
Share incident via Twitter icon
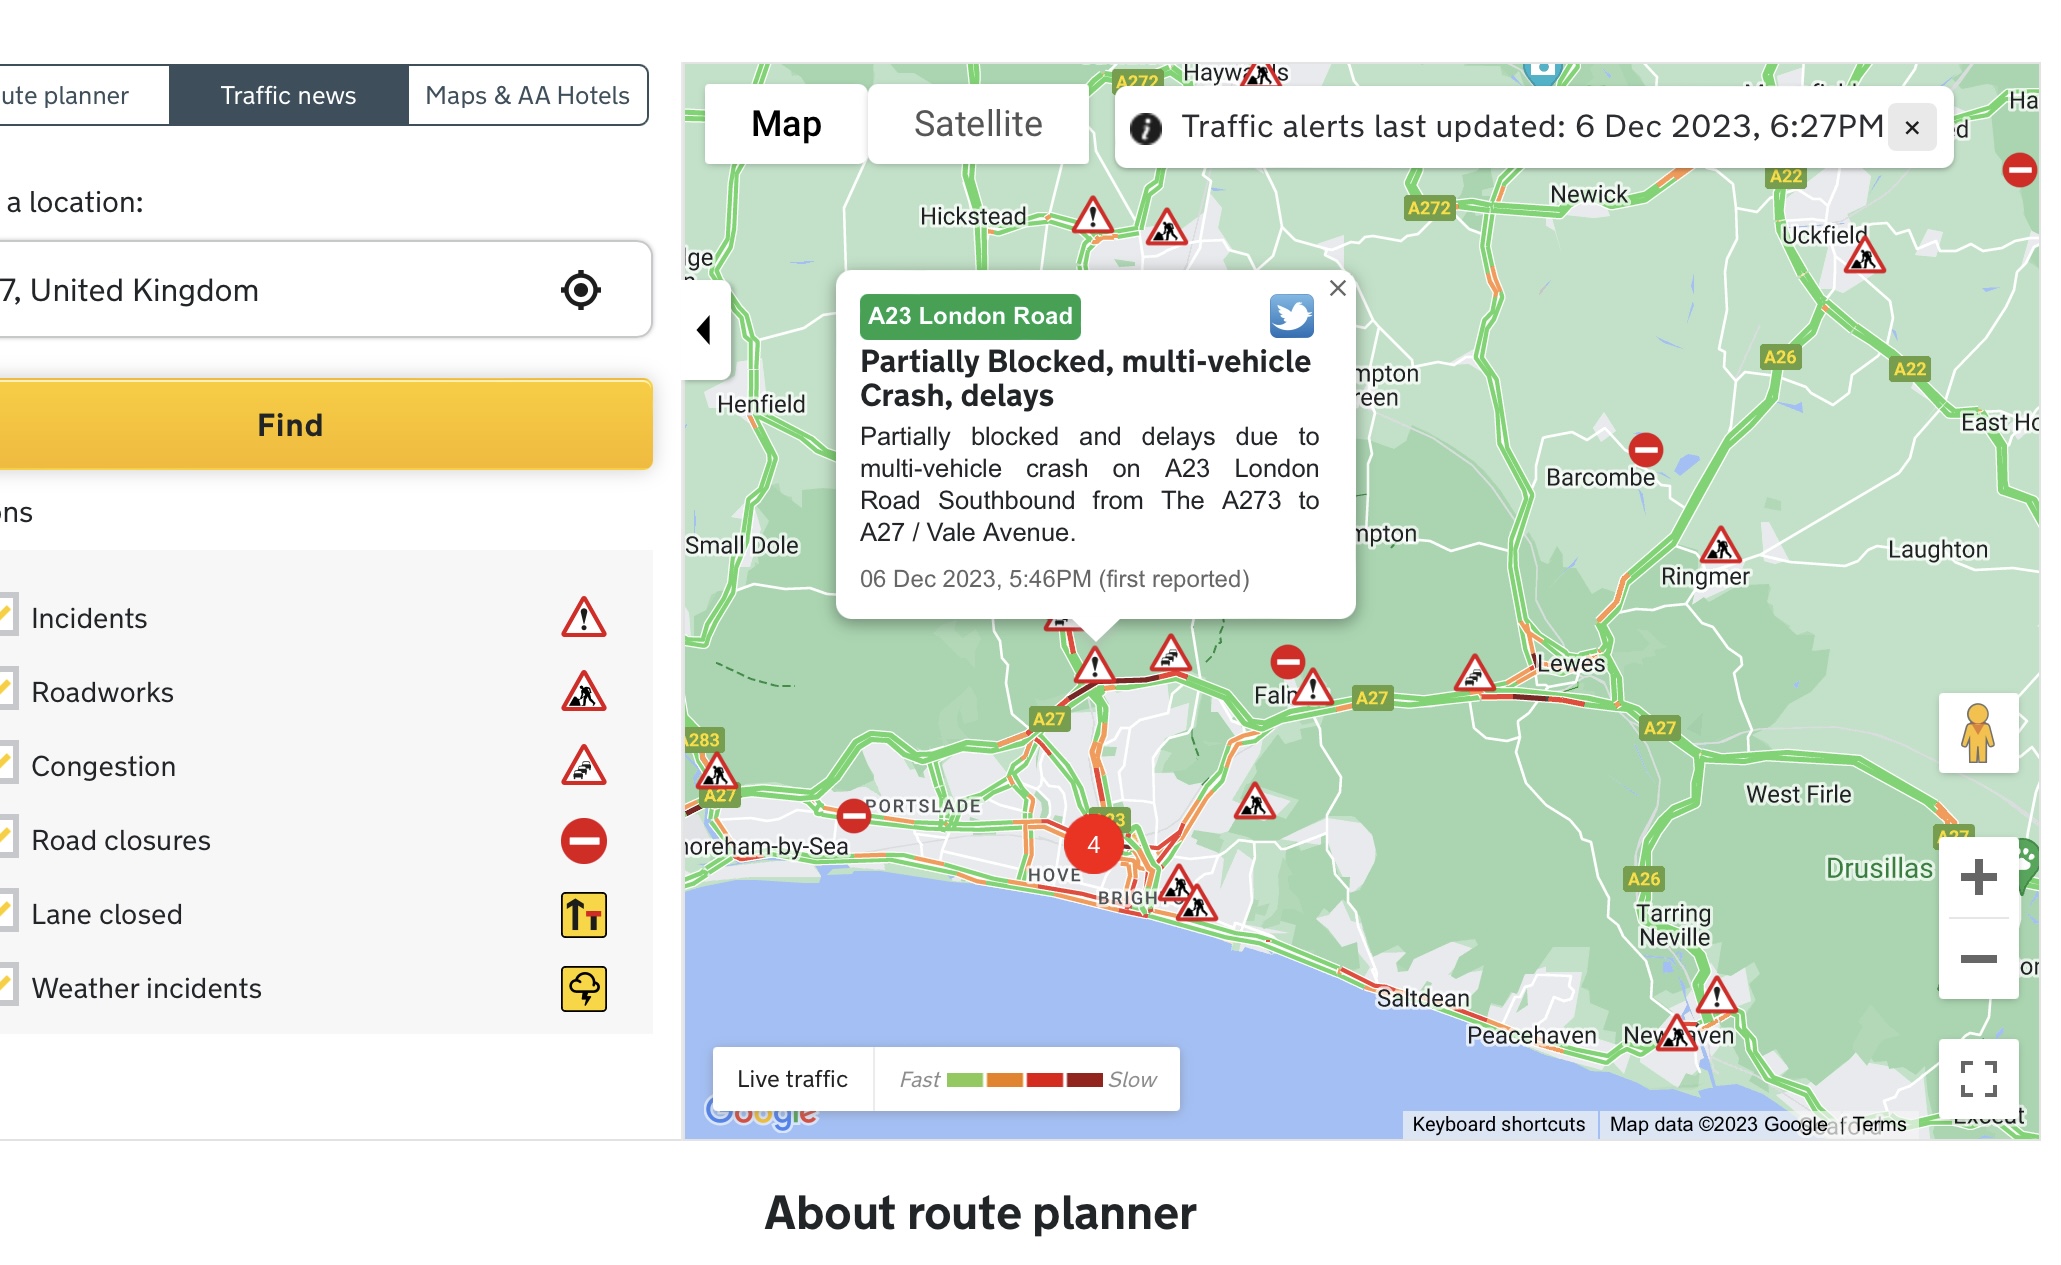pyautogui.click(x=1292, y=316)
